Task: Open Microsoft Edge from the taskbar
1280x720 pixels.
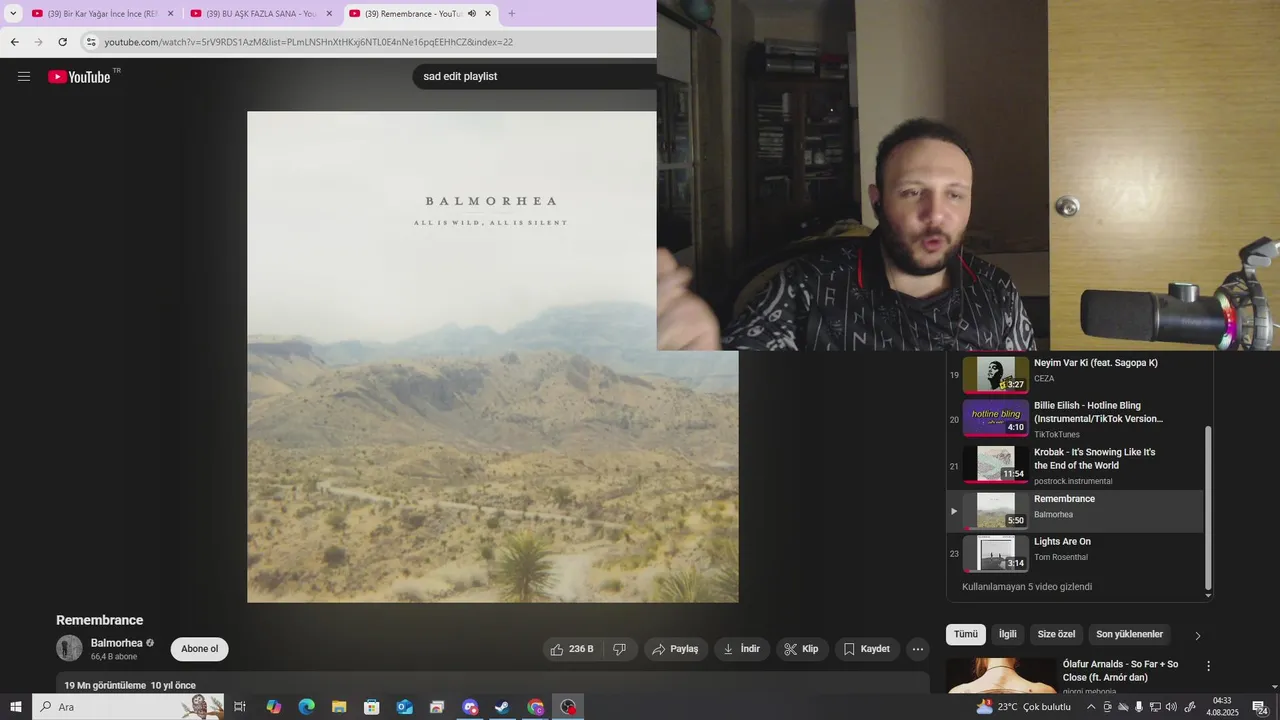Action: tap(306, 707)
